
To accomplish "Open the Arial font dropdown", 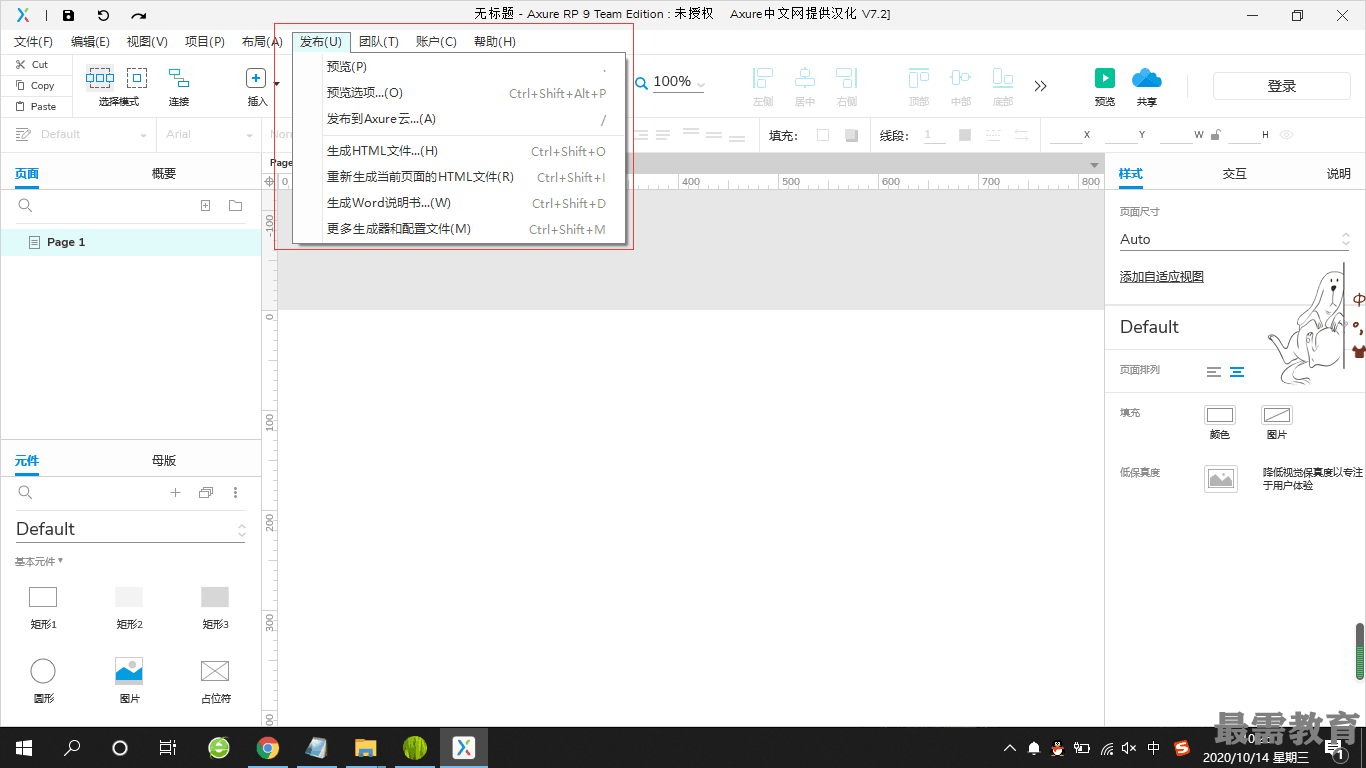I will point(210,135).
